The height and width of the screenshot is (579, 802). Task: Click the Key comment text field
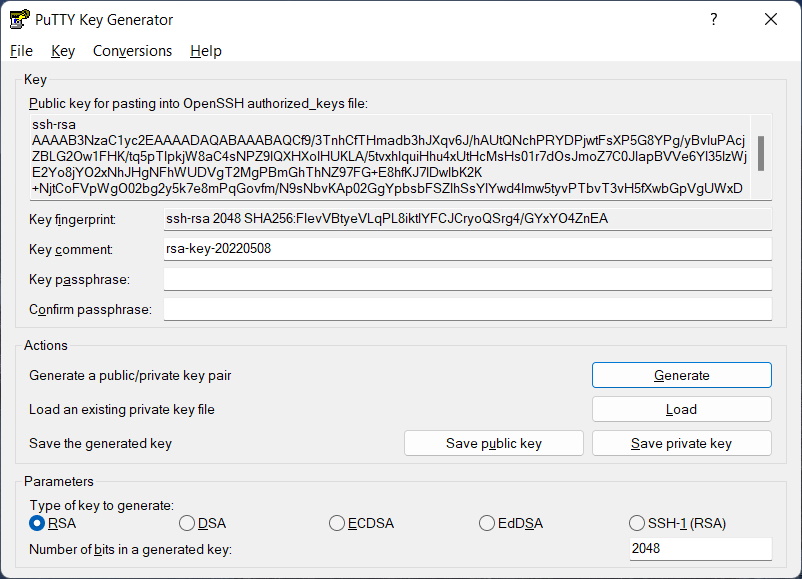tap(467, 249)
